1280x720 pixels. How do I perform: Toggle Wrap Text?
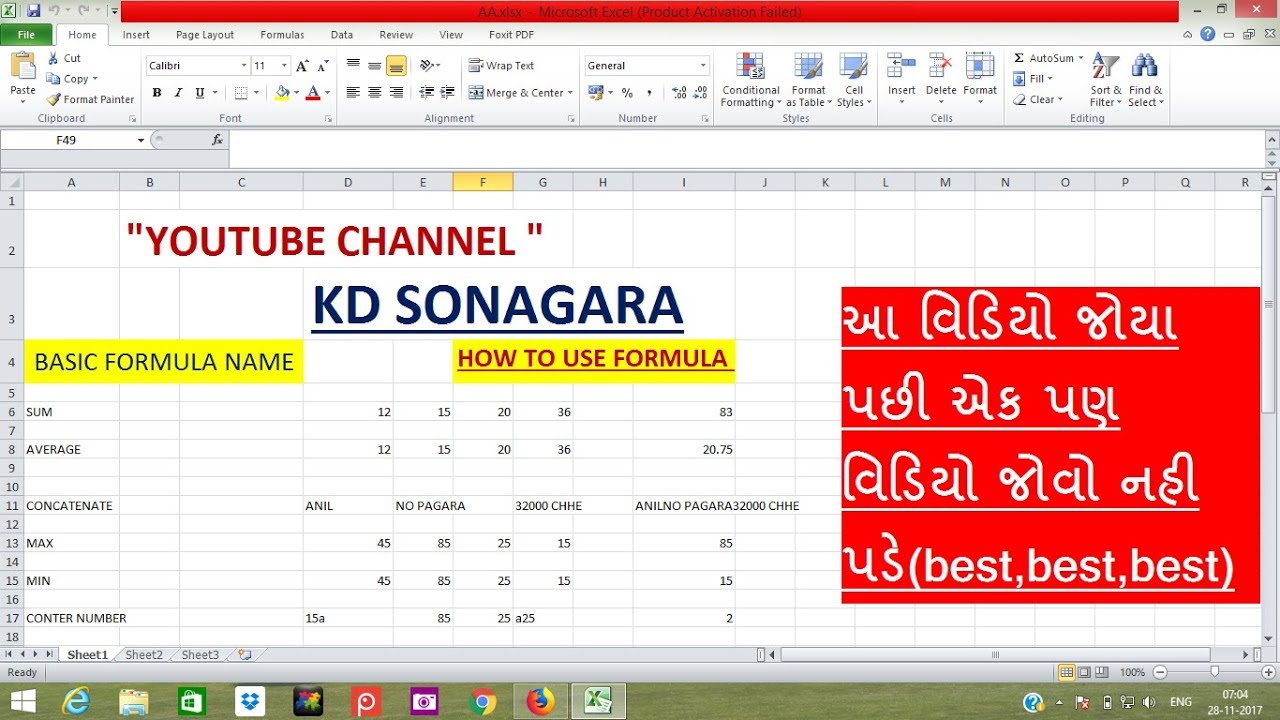[x=501, y=66]
